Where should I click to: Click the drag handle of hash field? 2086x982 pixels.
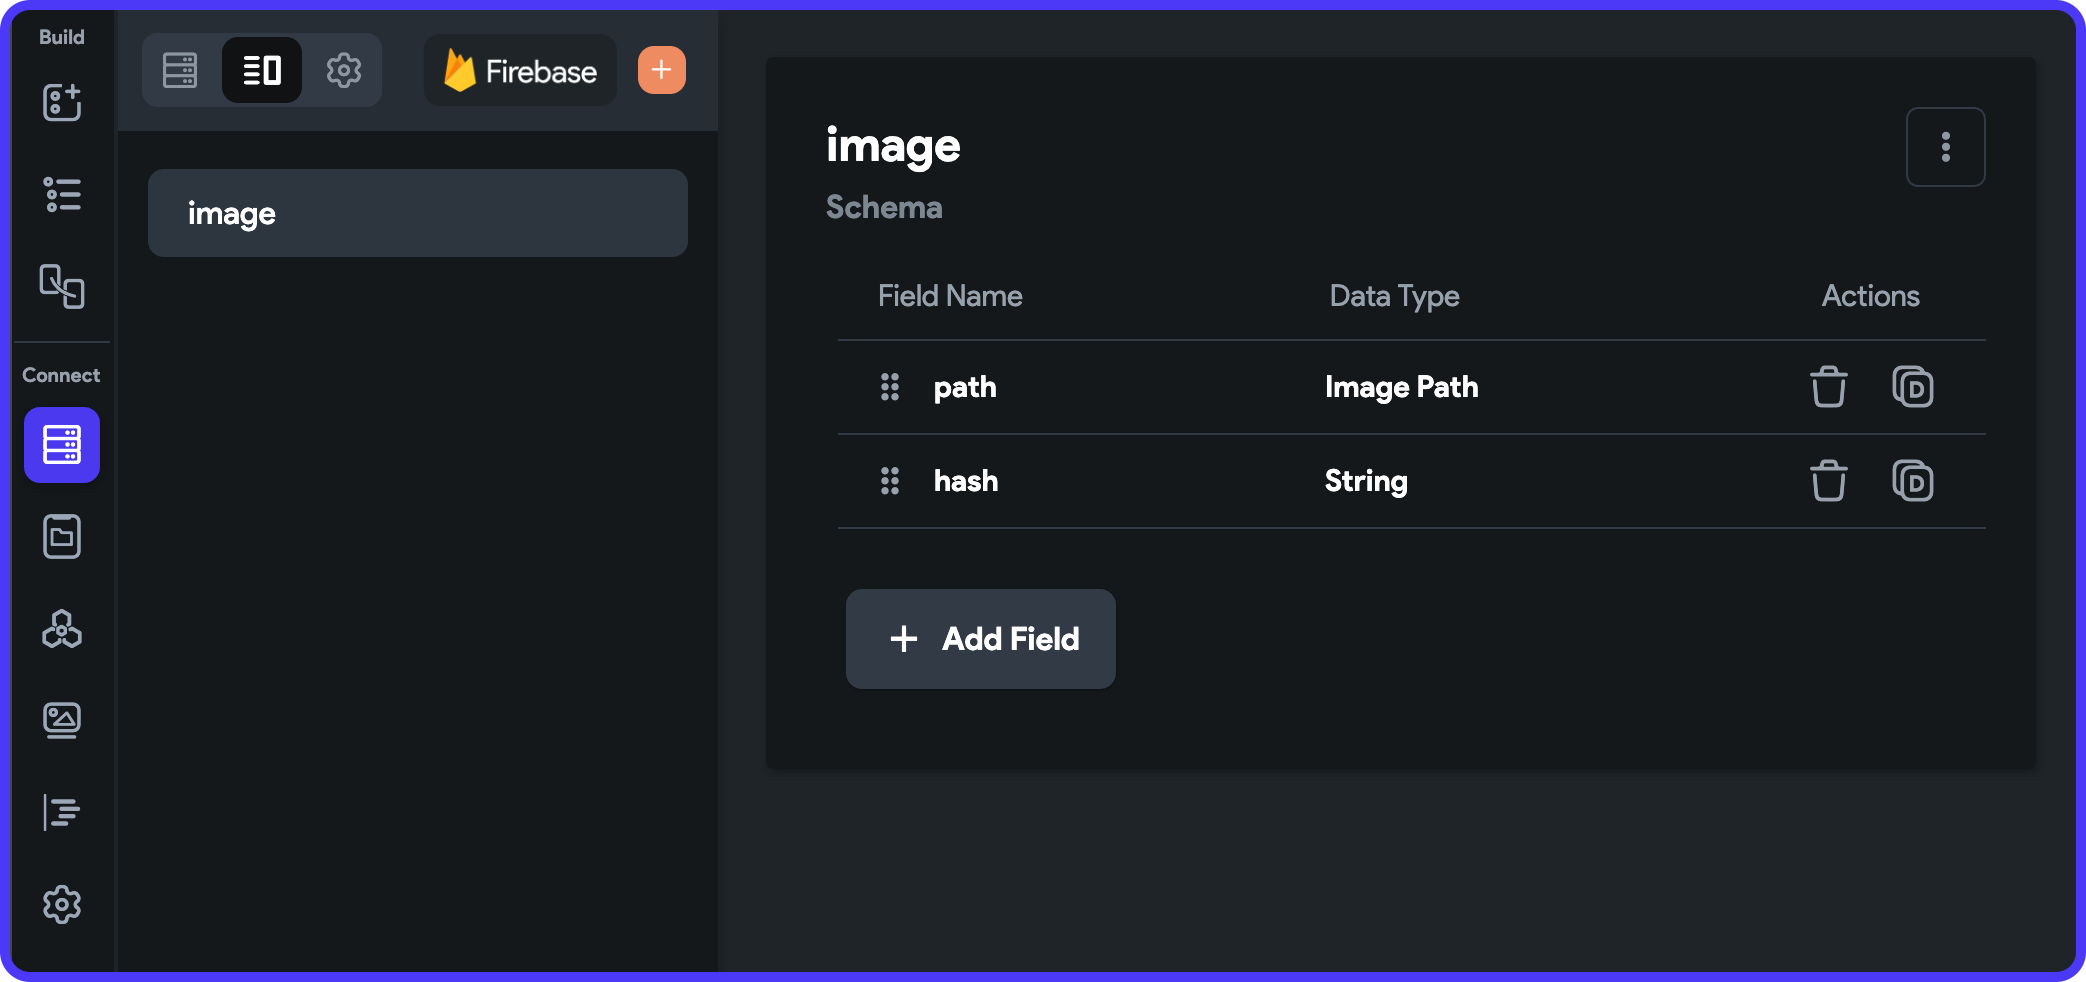(890, 481)
